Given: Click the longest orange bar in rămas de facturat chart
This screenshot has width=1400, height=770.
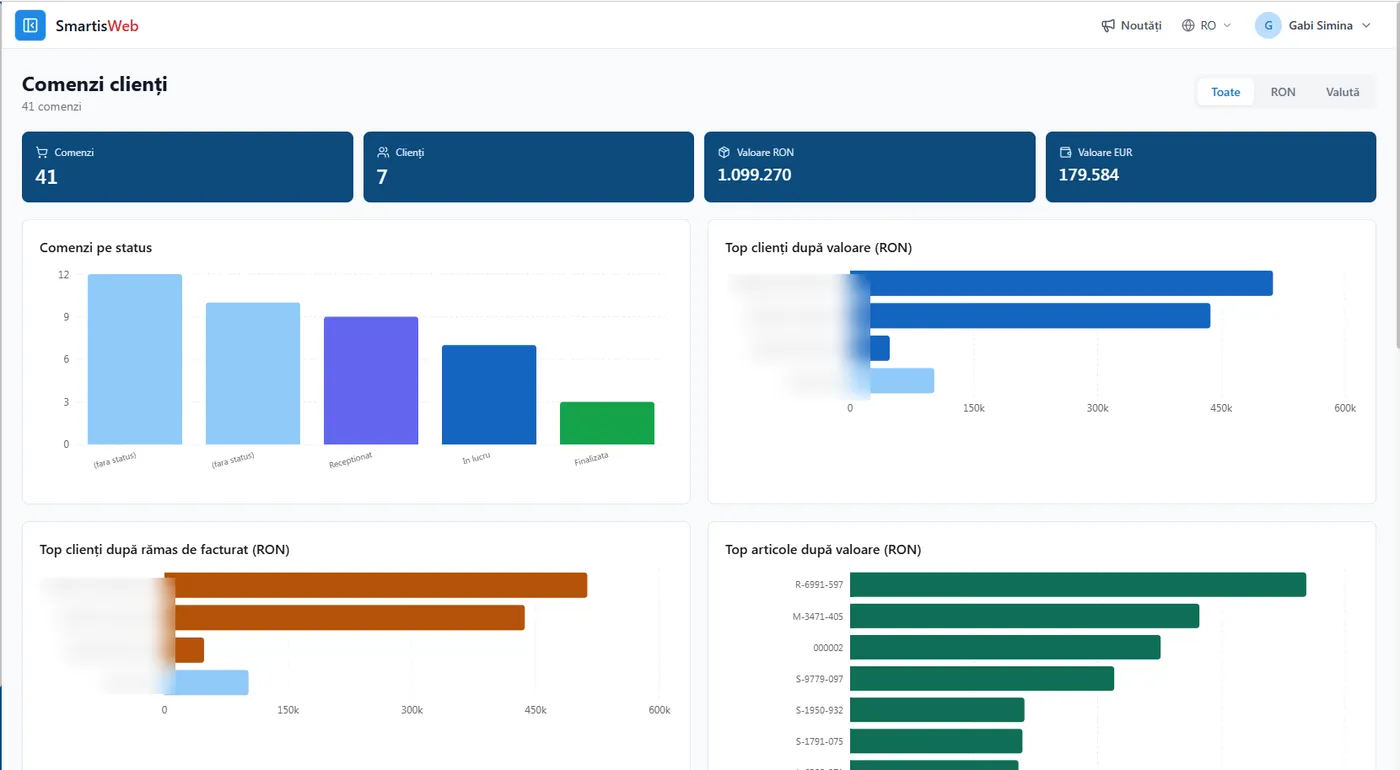Looking at the screenshot, I should (x=375, y=585).
